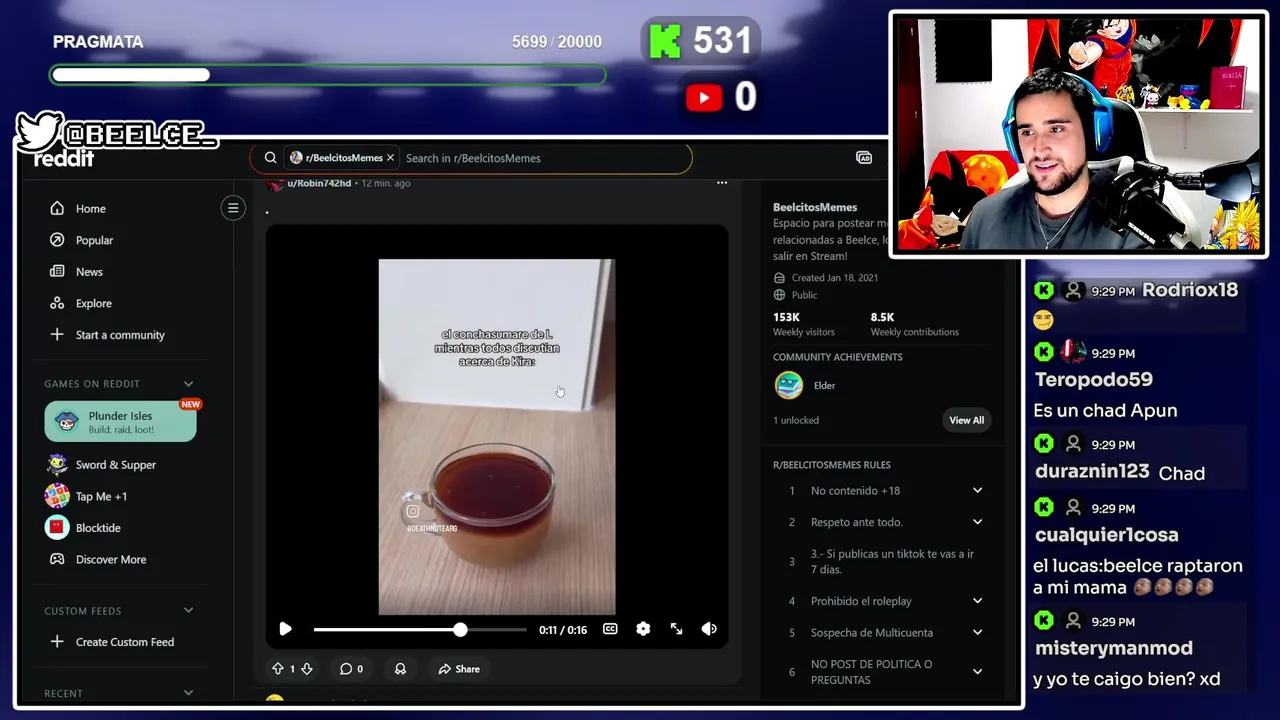Collapse Games on Reddit section

(x=188, y=384)
